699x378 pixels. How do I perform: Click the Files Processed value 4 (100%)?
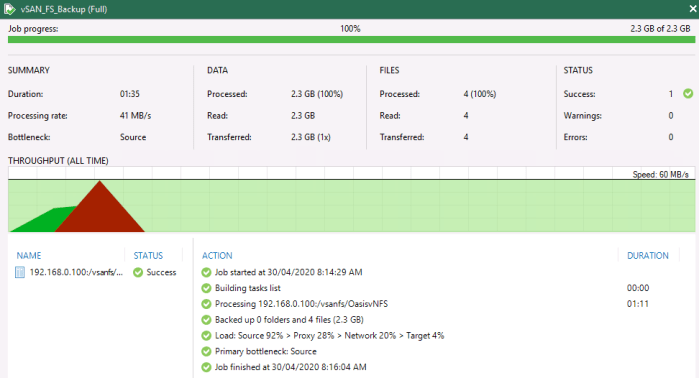480,94
